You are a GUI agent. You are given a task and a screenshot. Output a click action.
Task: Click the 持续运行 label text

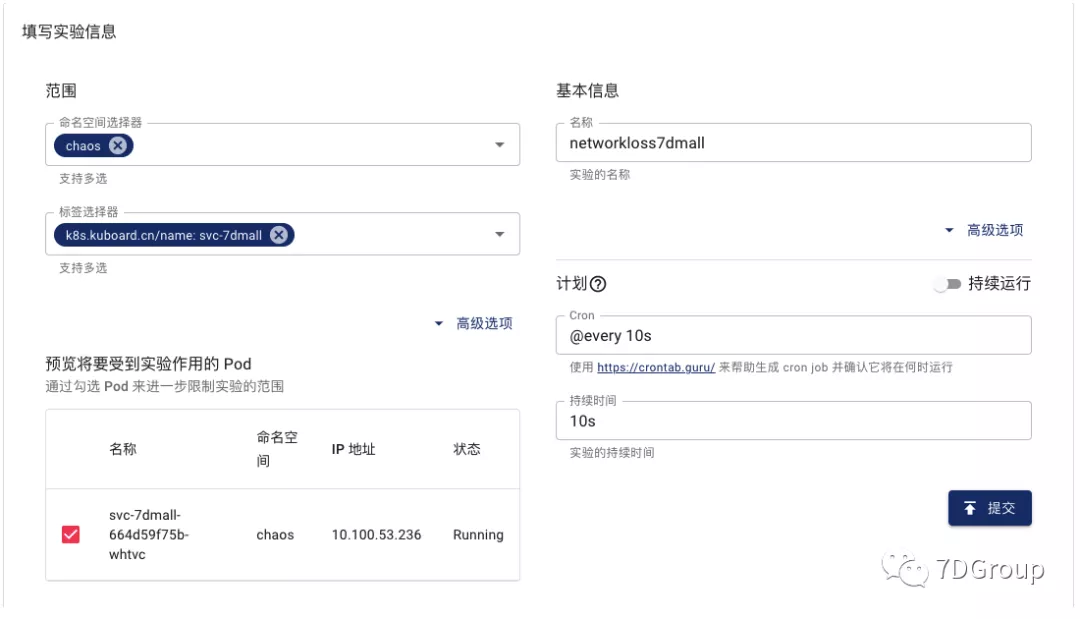(999, 284)
